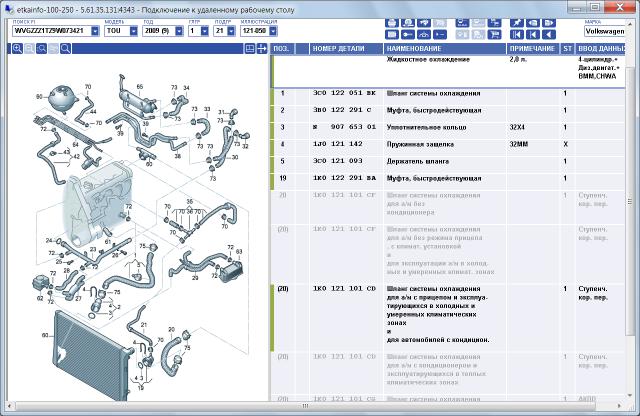Click the ПОЗ. column header
Image resolution: width=640 pixels, height=416 pixels.
(282, 49)
